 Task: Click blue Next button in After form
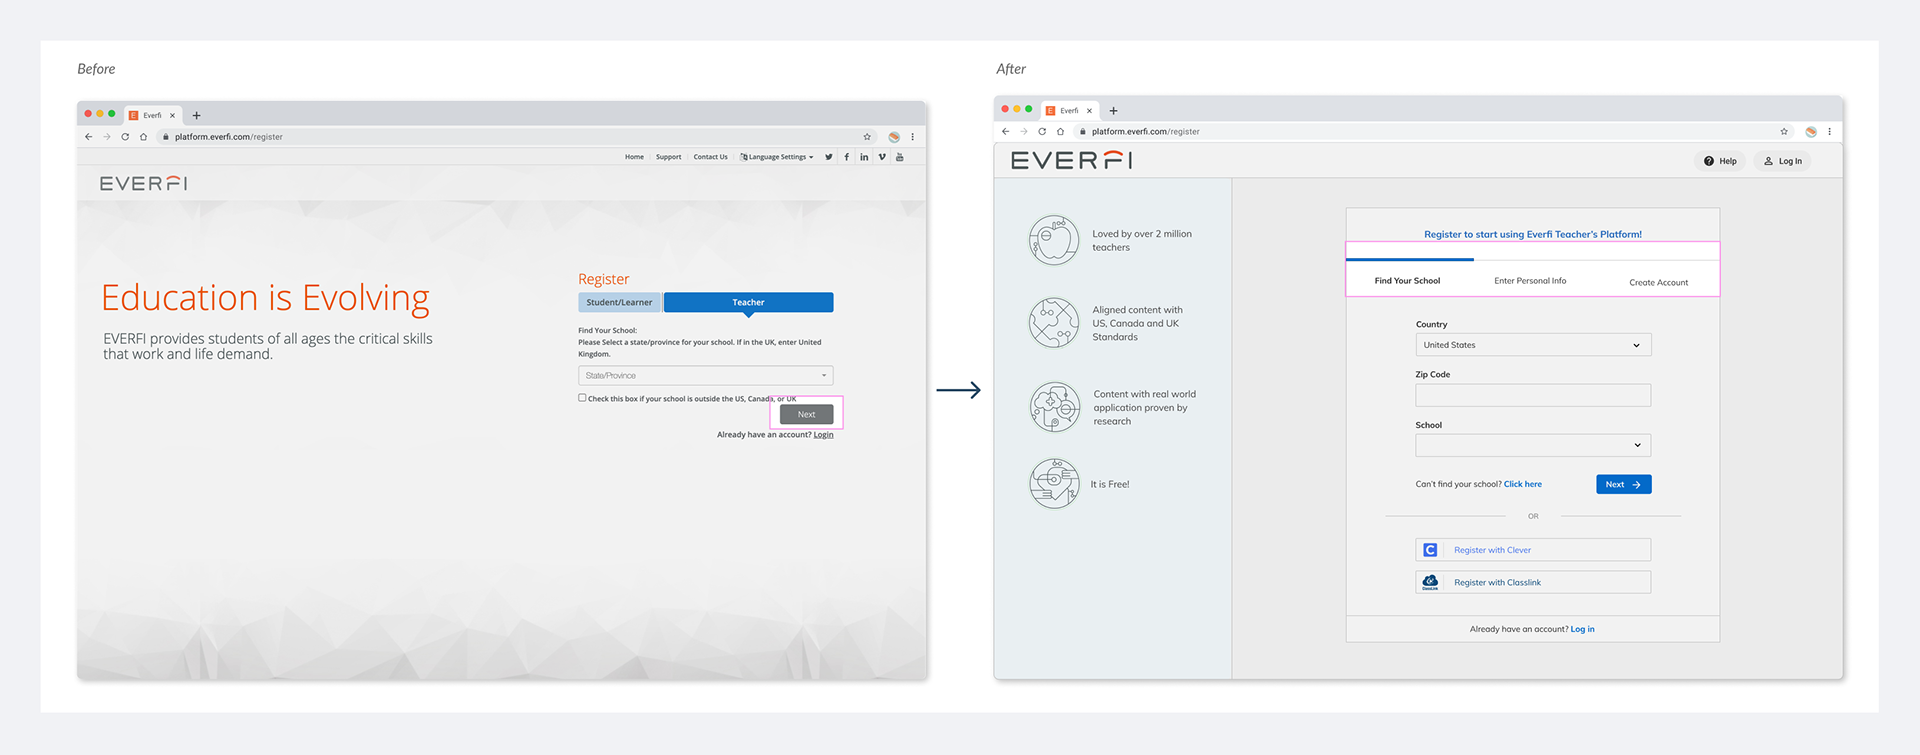[1623, 484]
